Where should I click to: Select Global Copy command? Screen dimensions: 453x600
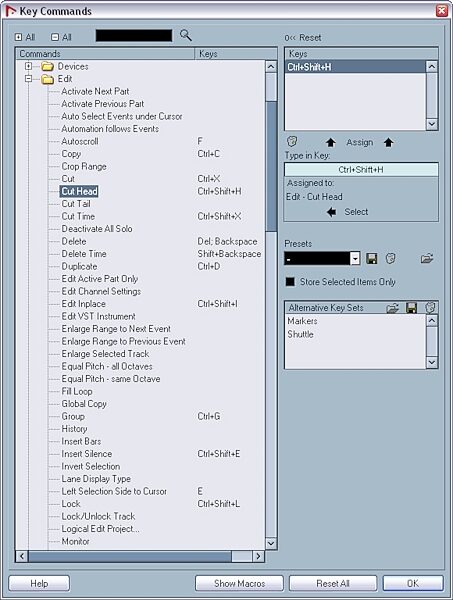coord(84,404)
